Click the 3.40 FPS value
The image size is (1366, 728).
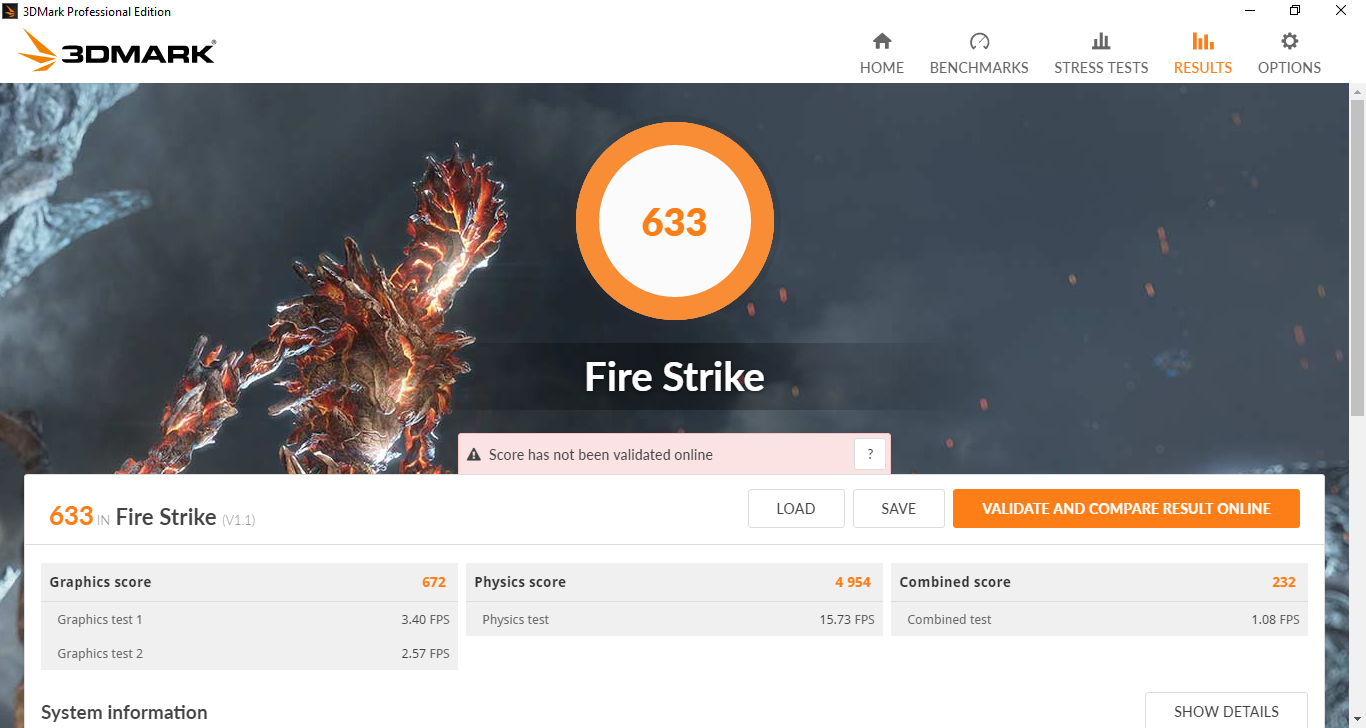pyautogui.click(x=425, y=619)
